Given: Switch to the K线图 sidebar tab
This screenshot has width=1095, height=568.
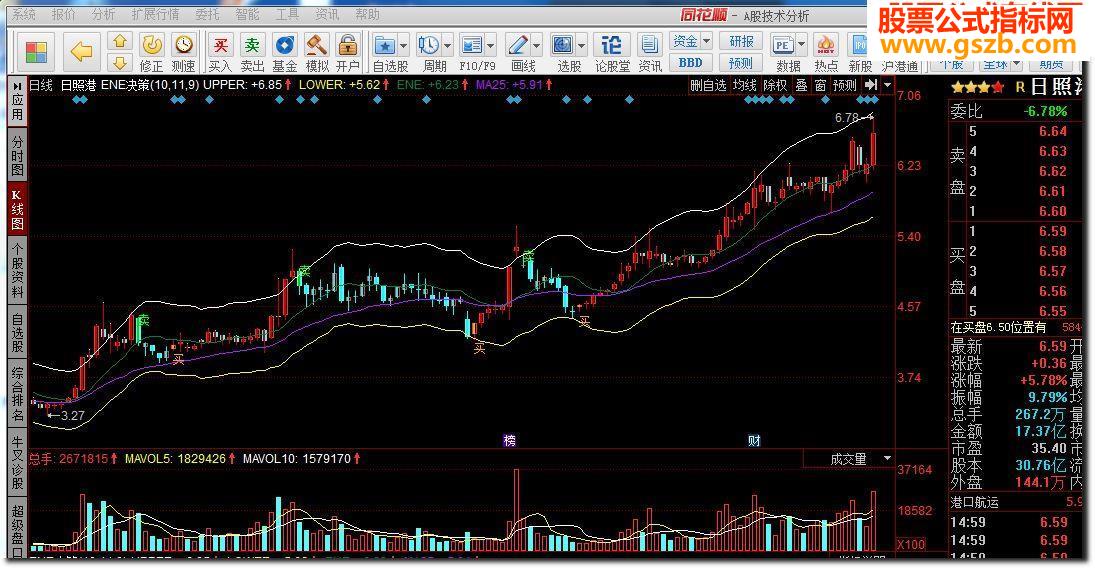Looking at the screenshot, I should pos(17,208).
